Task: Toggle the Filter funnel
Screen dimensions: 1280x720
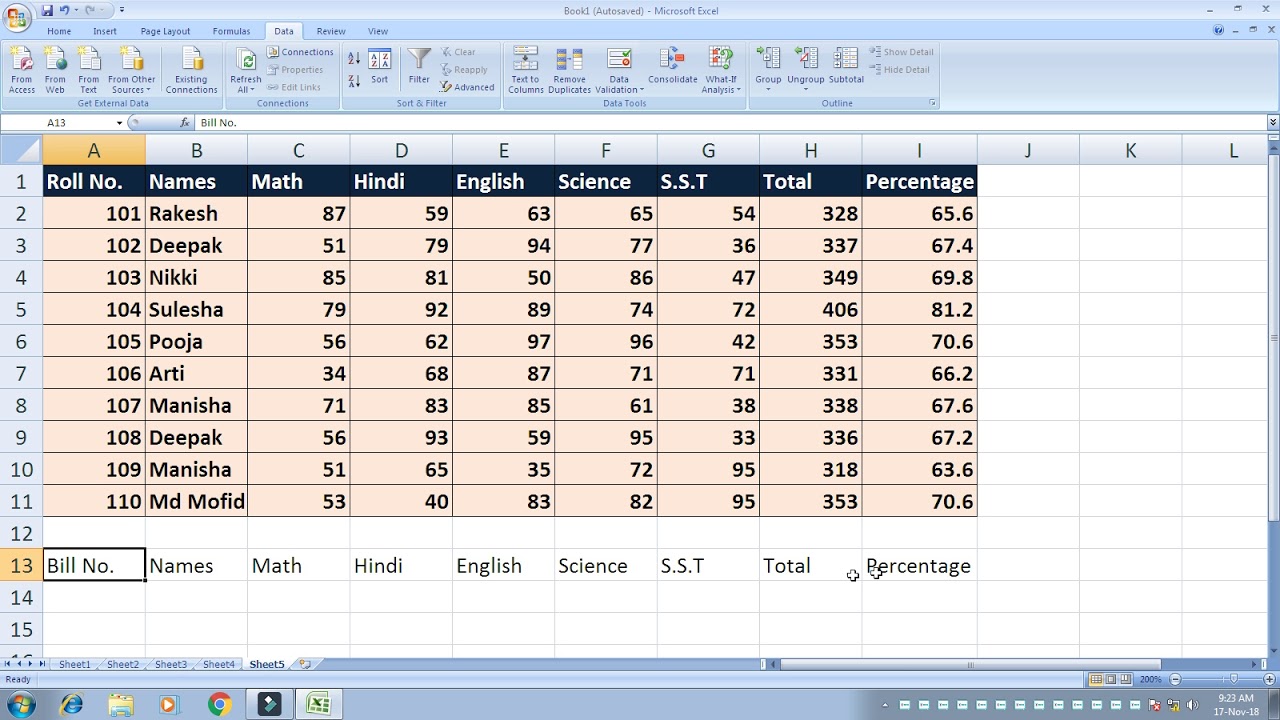Action: point(419,67)
